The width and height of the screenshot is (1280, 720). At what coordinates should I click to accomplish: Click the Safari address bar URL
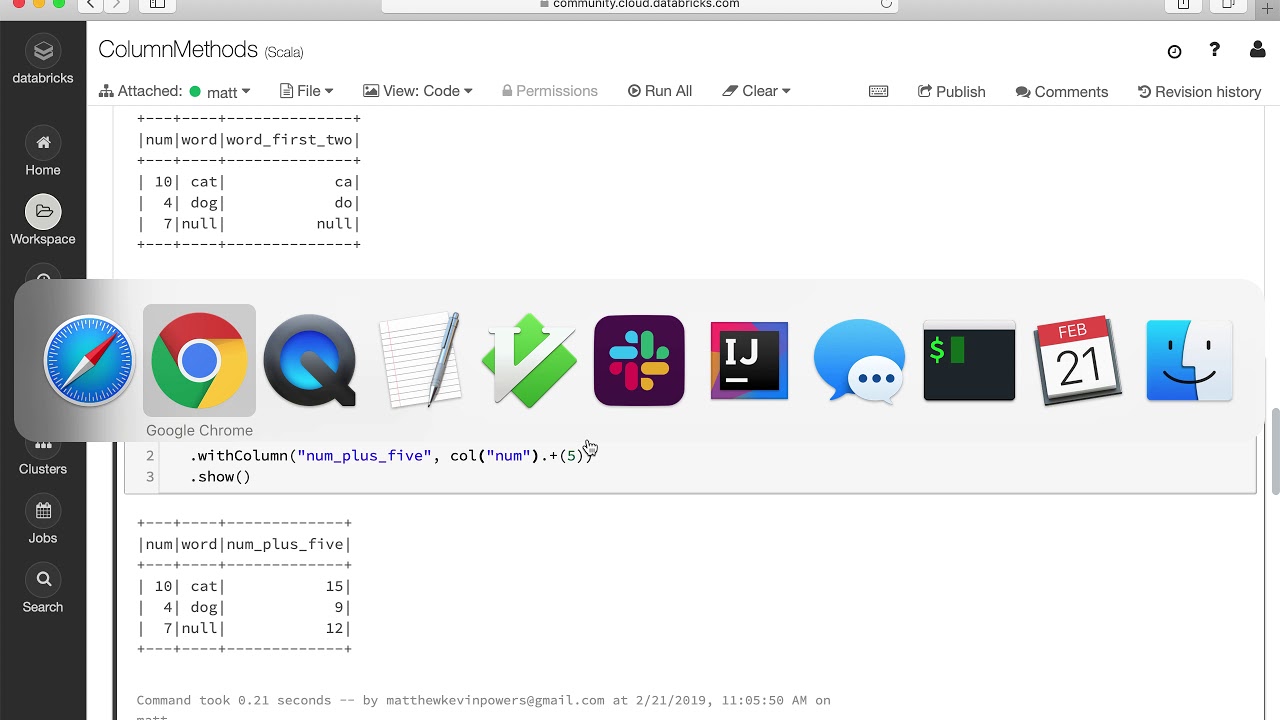point(646,4)
